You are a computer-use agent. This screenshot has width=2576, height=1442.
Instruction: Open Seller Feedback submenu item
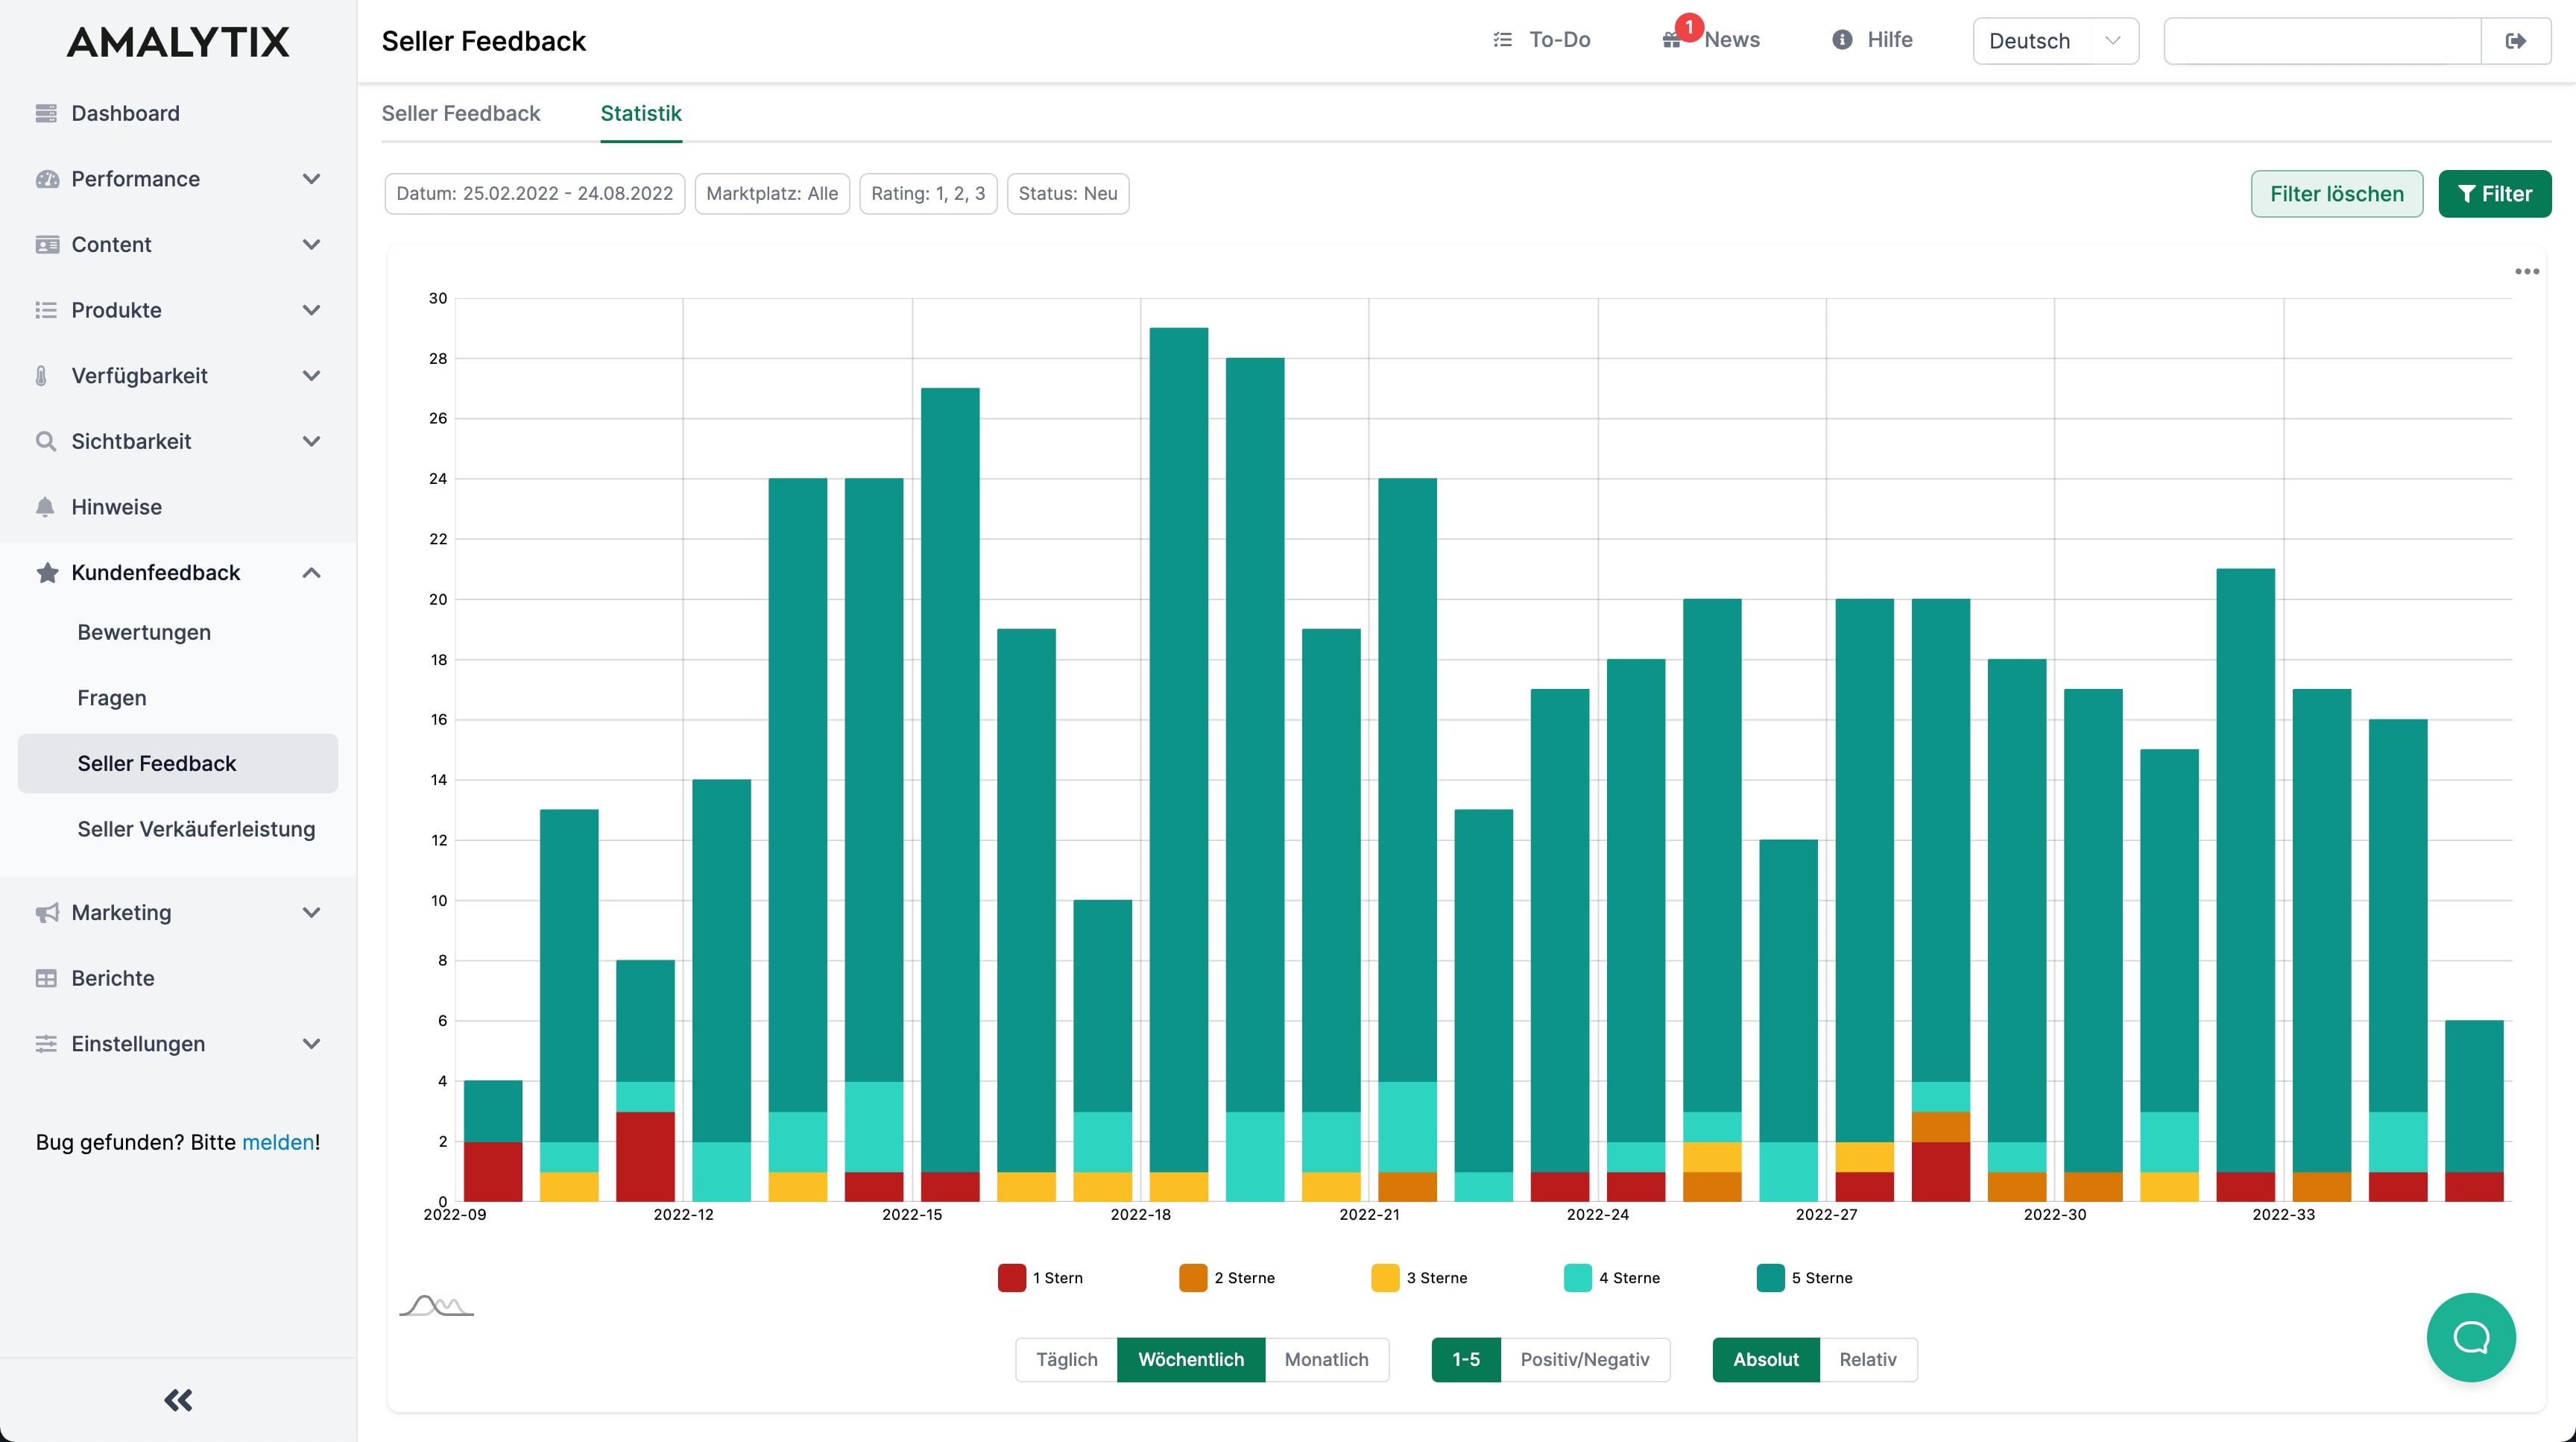(178, 763)
